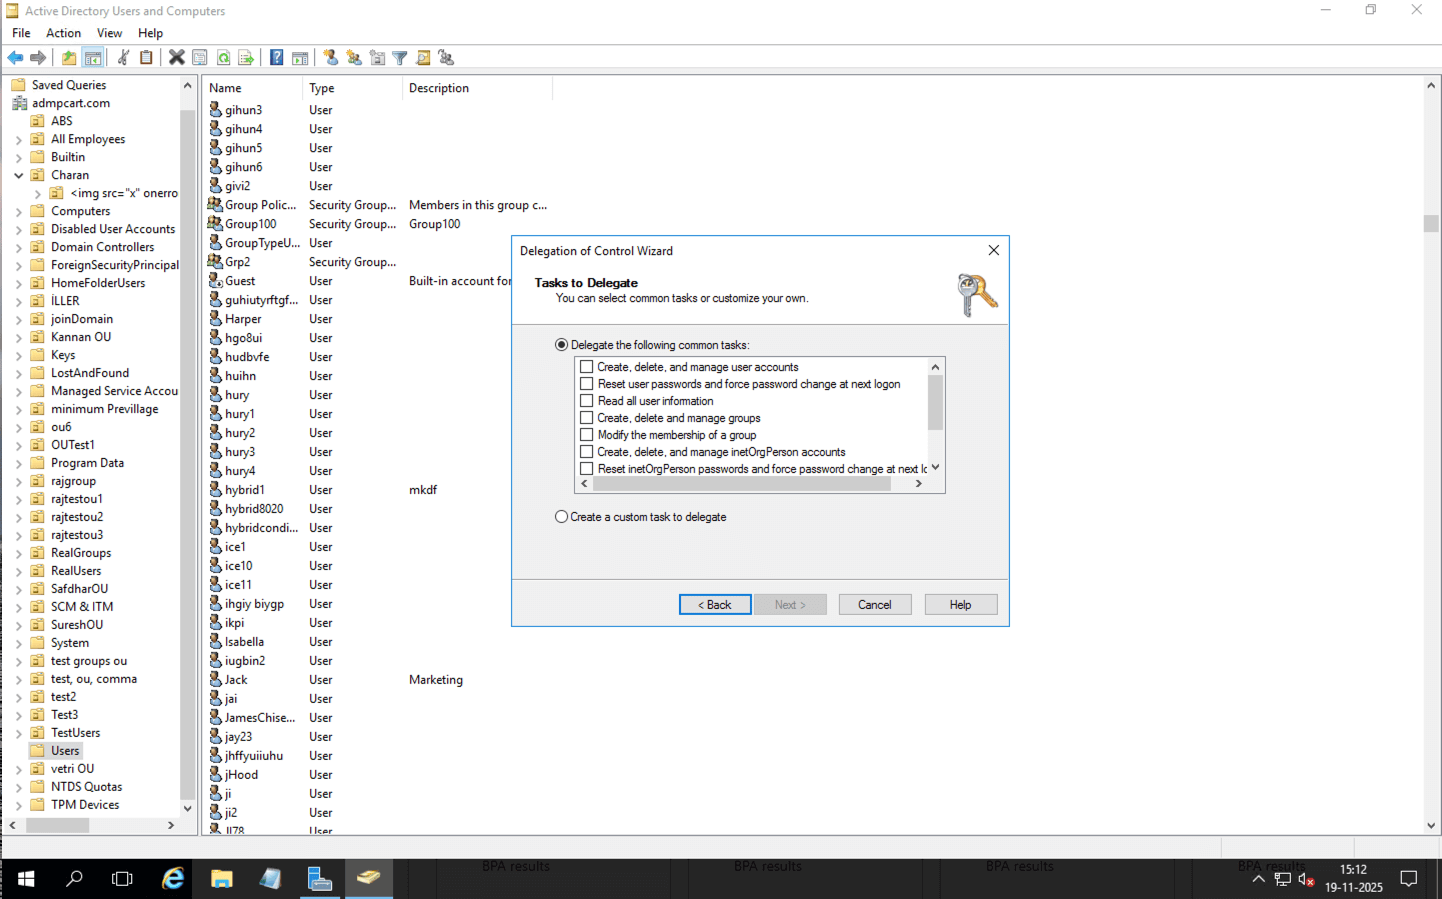Click add to group toolbar icon
This screenshot has height=899, width=1442.
(x=446, y=58)
